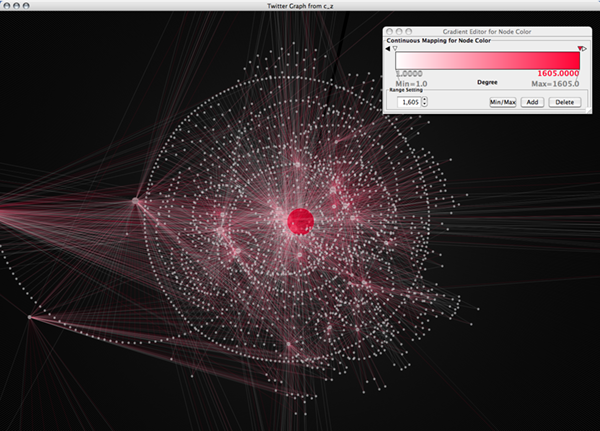This screenshot has height=431, width=600.
Task: Decrease range value with stepper down arrow
Action: 425,105
